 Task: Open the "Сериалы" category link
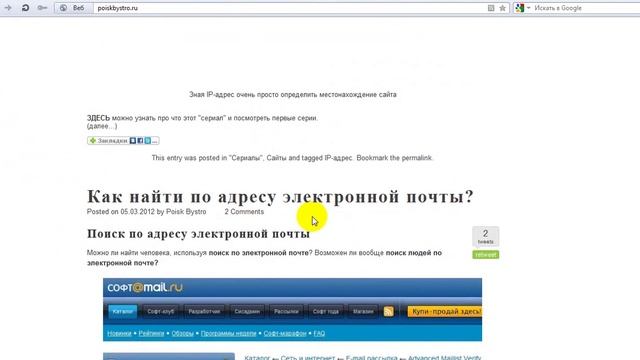coord(247,158)
